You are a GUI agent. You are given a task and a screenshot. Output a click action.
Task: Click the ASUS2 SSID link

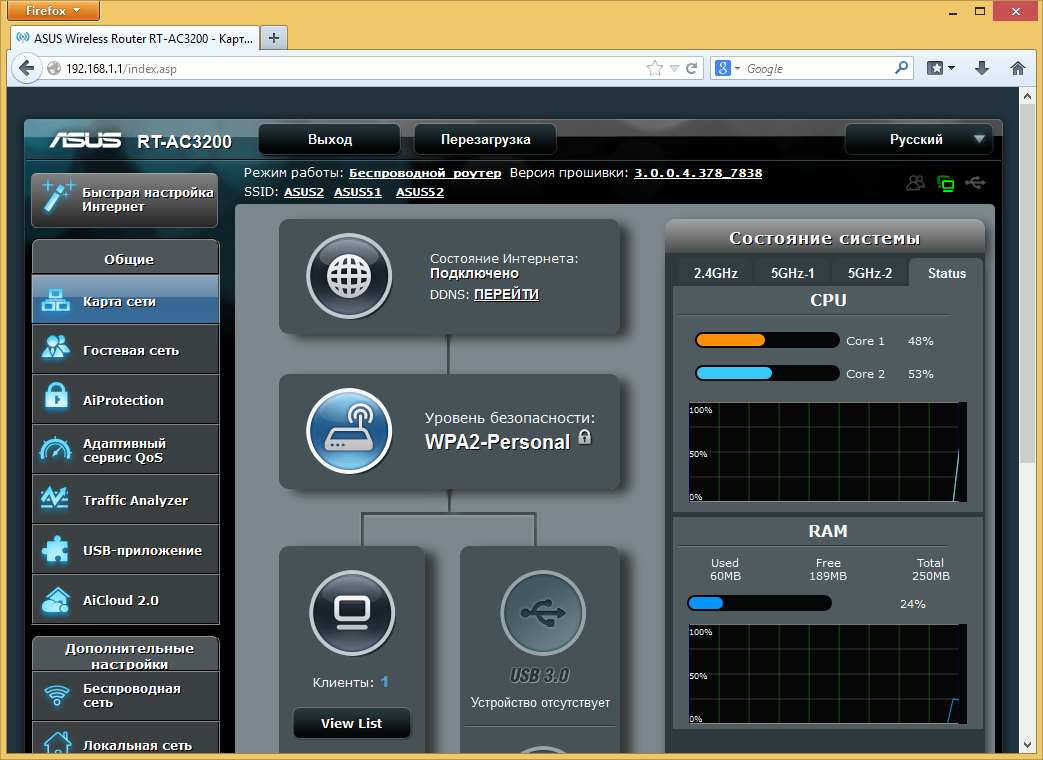pos(304,192)
